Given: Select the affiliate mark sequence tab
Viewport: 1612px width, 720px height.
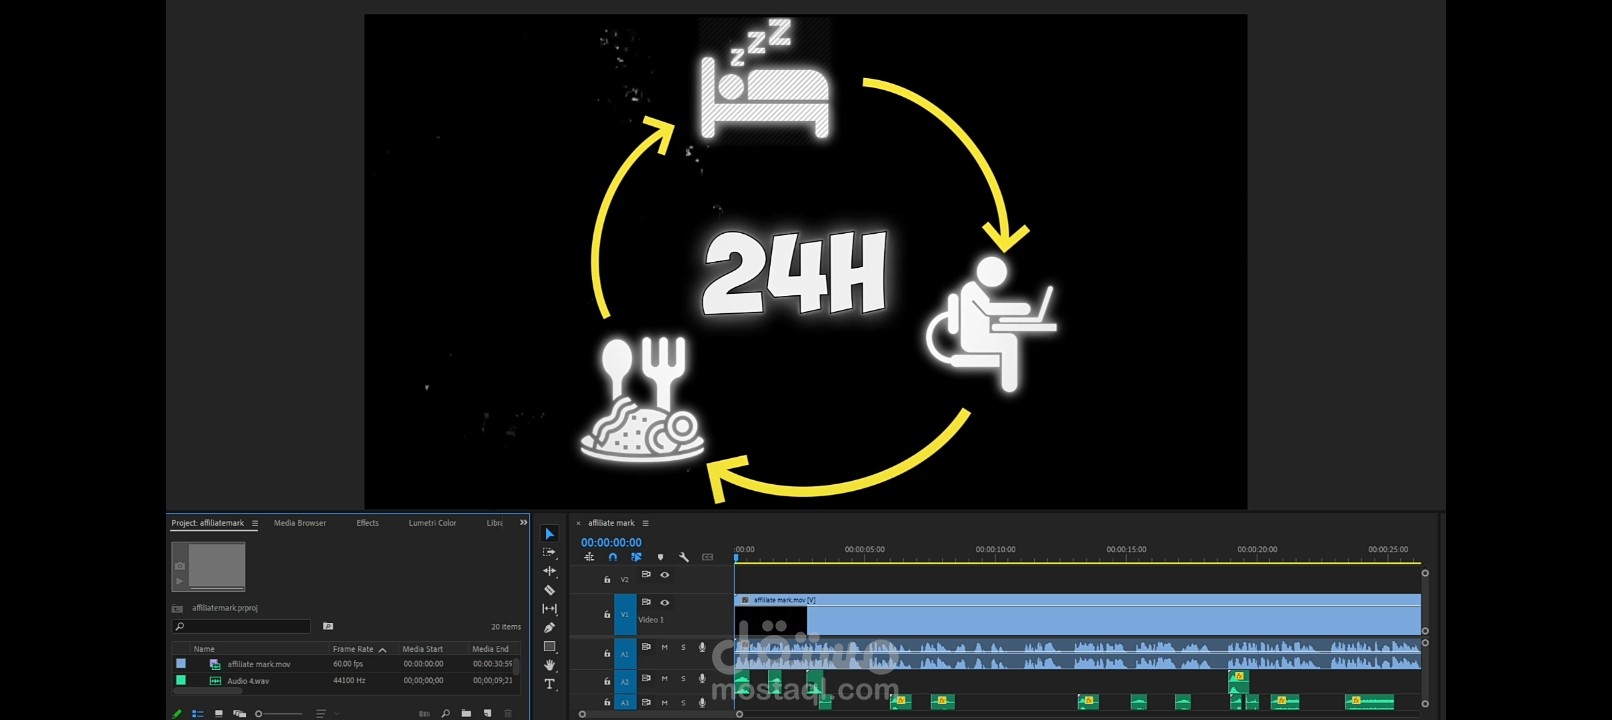Looking at the screenshot, I should pyautogui.click(x=611, y=523).
